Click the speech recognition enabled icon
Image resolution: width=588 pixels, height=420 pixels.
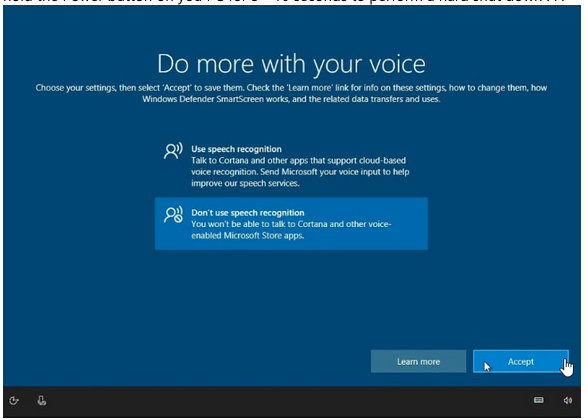click(173, 151)
